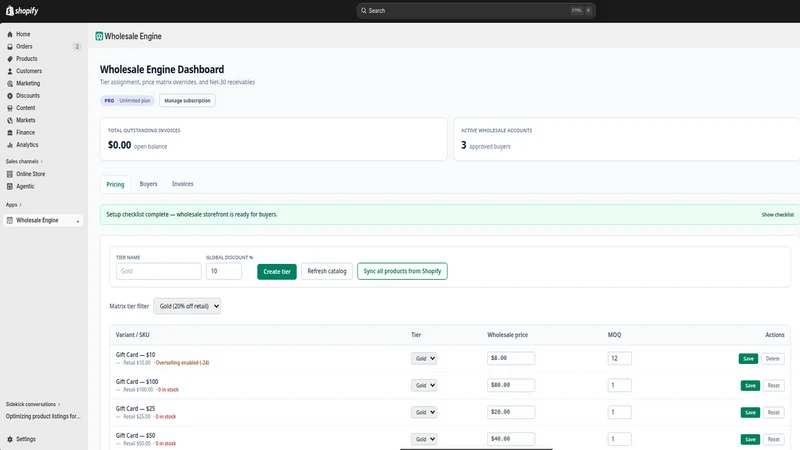
Task: Click the Finance bank icon
Action: coord(10,133)
